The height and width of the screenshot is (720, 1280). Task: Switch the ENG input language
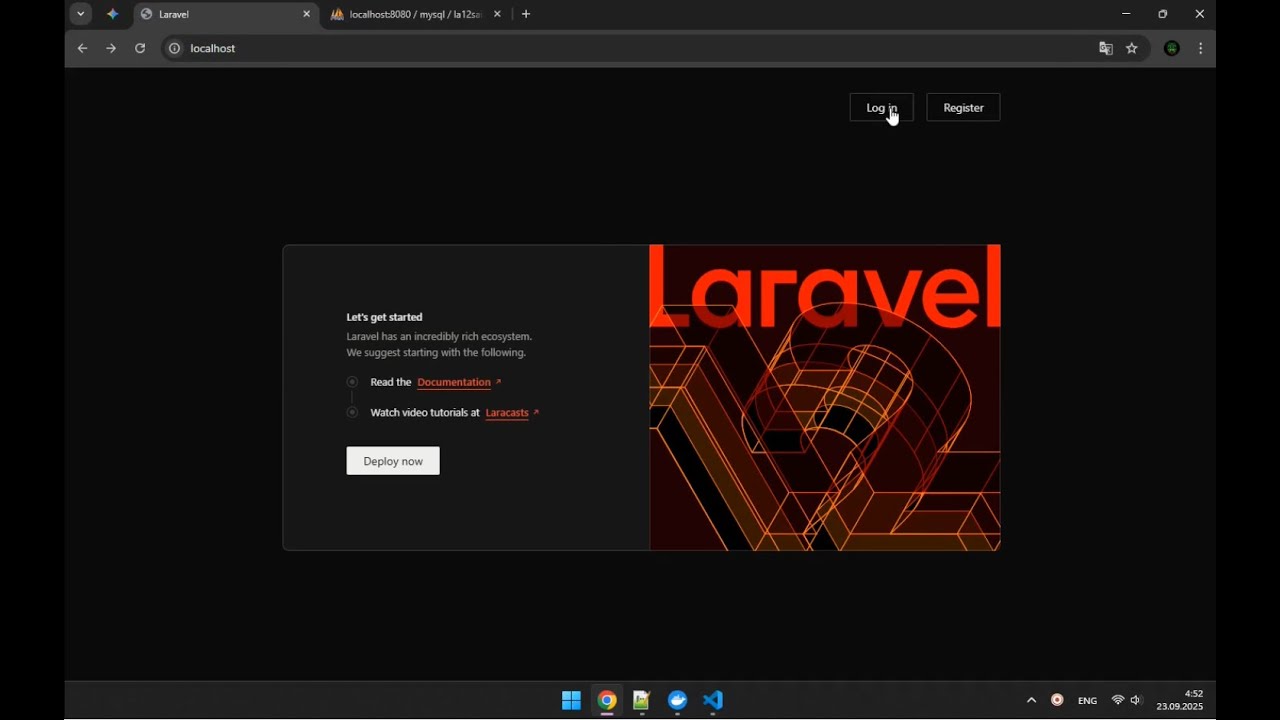(1088, 701)
